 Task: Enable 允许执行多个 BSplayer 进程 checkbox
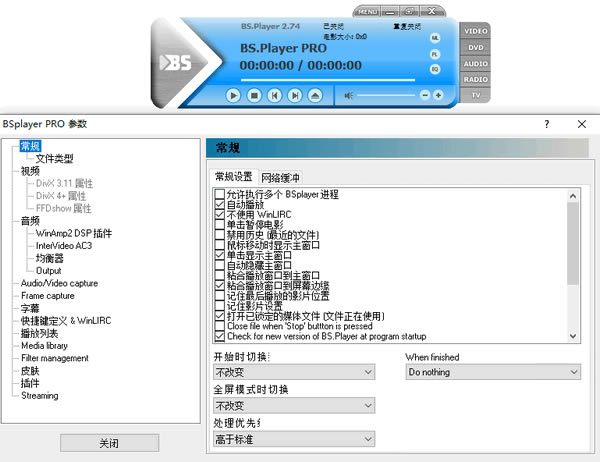point(220,193)
